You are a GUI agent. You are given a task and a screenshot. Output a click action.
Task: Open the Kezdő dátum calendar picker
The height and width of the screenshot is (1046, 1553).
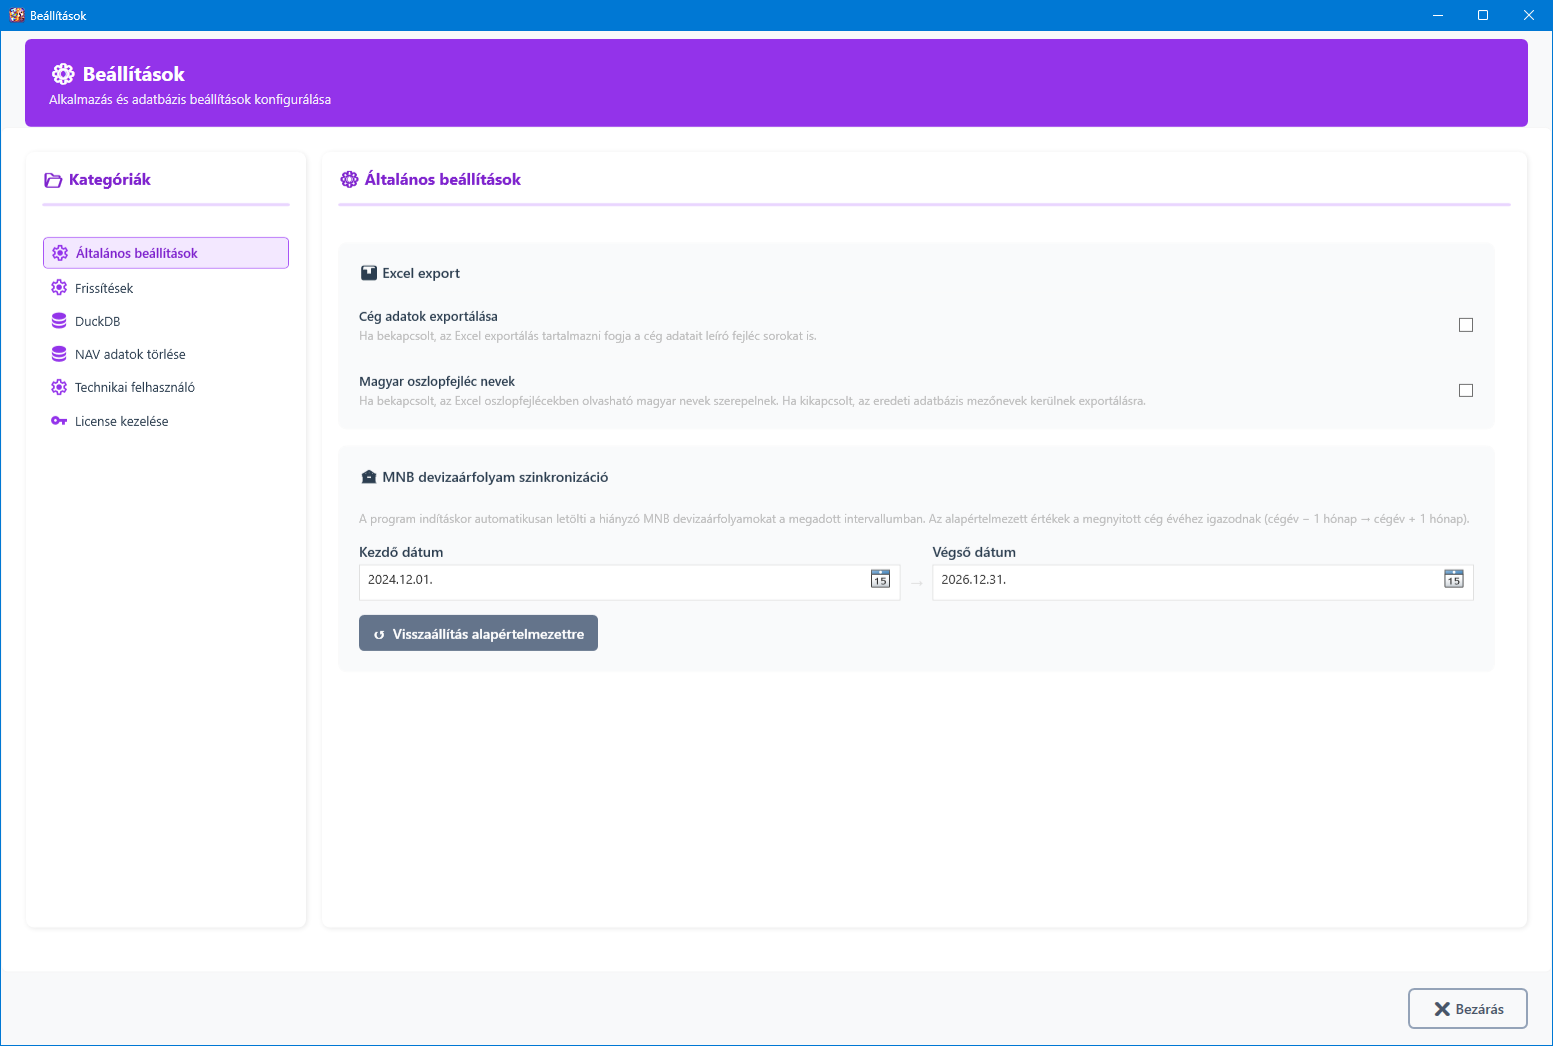(x=880, y=580)
